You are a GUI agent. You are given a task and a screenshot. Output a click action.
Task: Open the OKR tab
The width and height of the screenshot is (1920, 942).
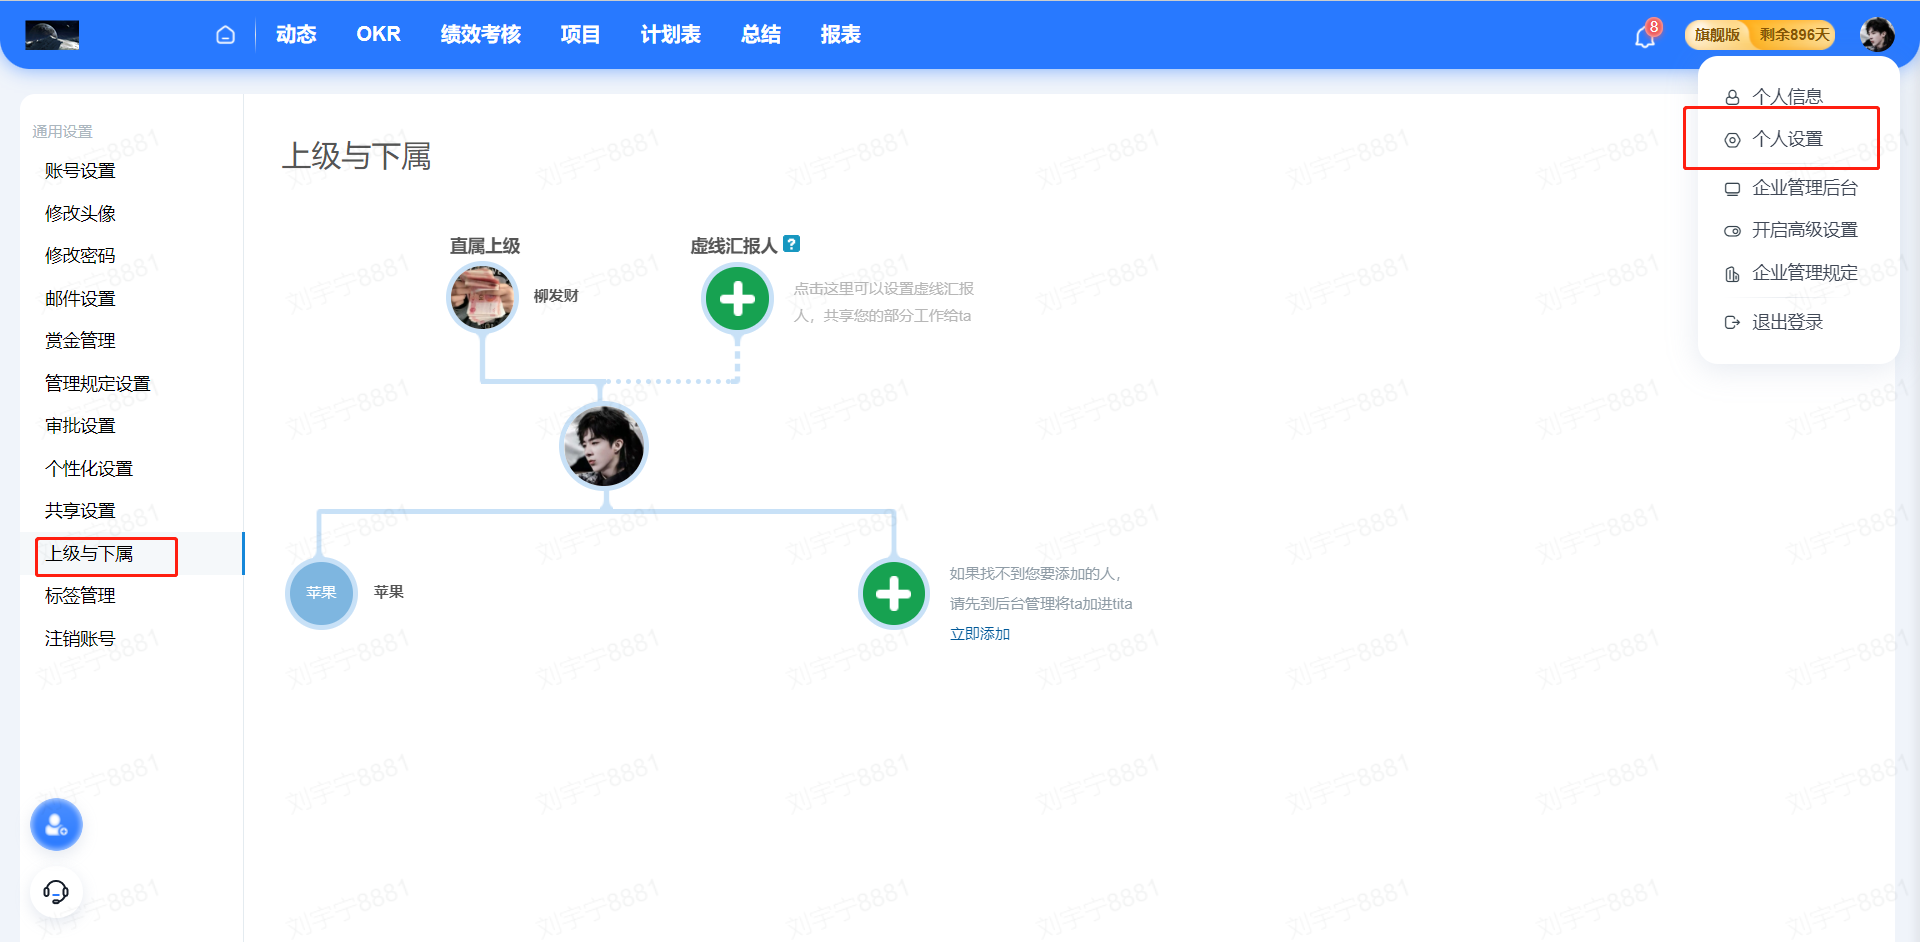(x=378, y=35)
